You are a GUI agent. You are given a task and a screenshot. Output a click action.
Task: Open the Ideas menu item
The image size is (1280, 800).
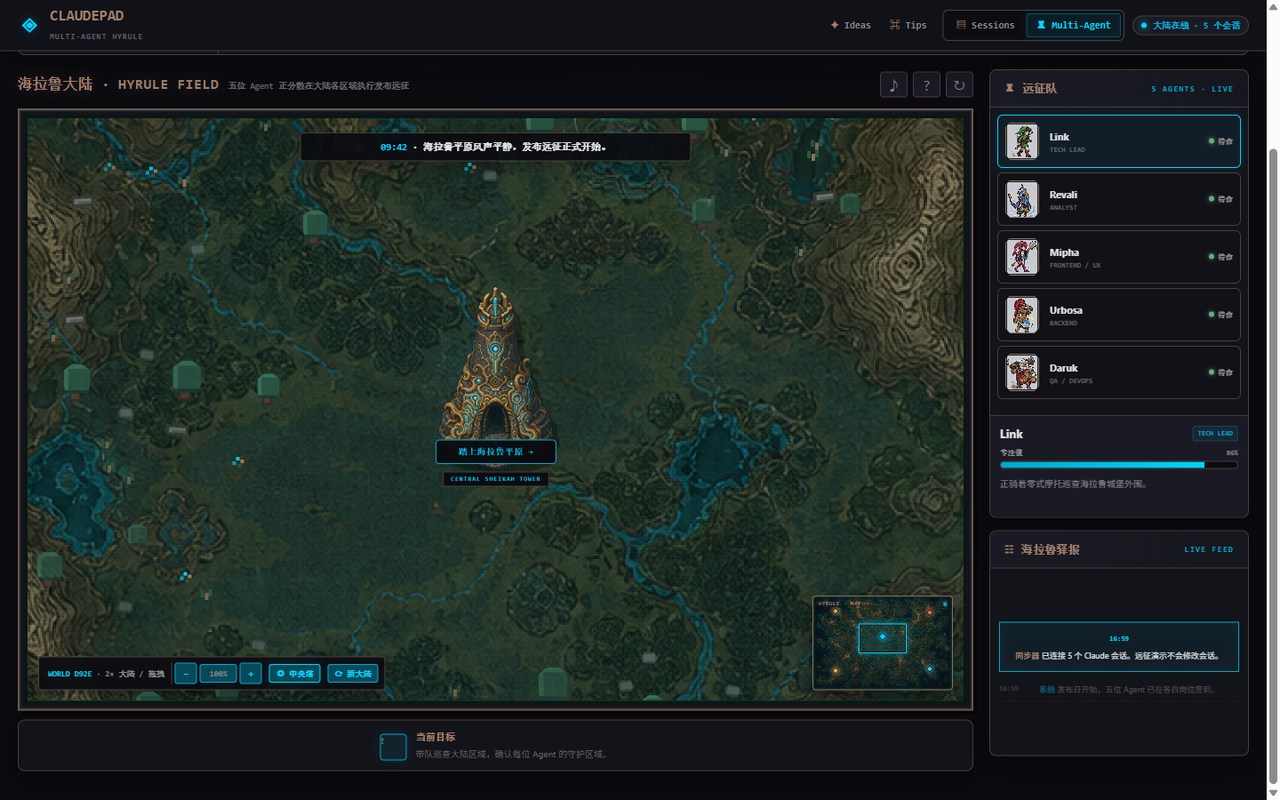pyautogui.click(x=850, y=25)
